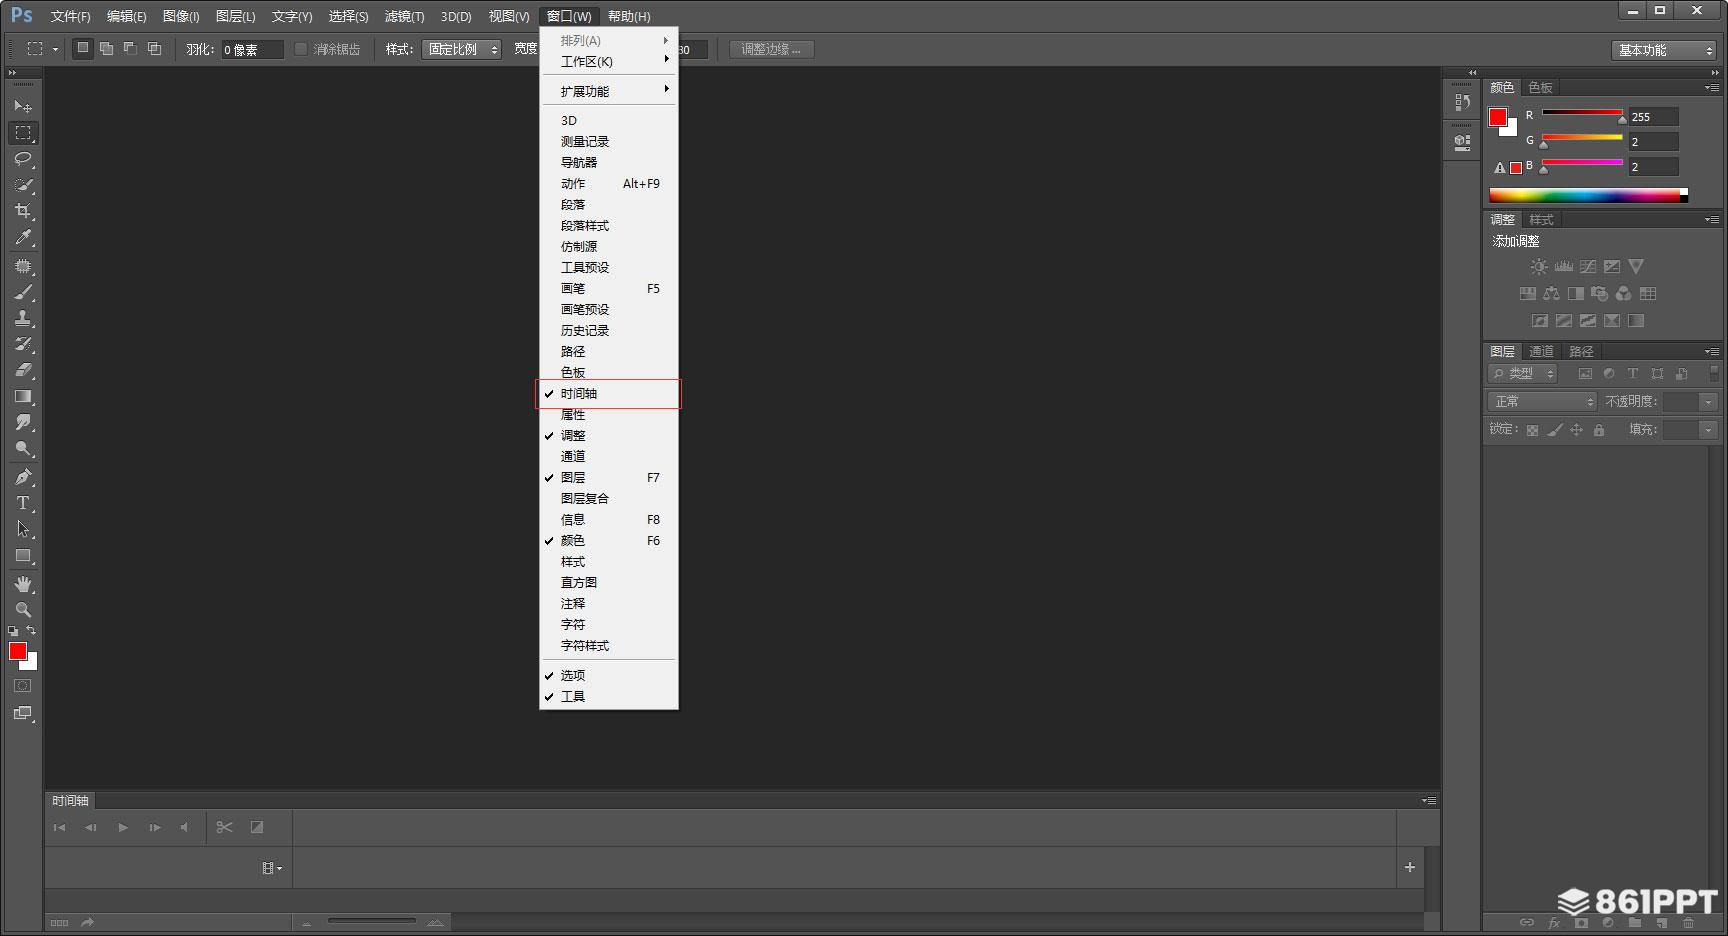Select the Rectangular Marquee tool in toolbox
Screen dimensions: 1728x936
point(23,132)
